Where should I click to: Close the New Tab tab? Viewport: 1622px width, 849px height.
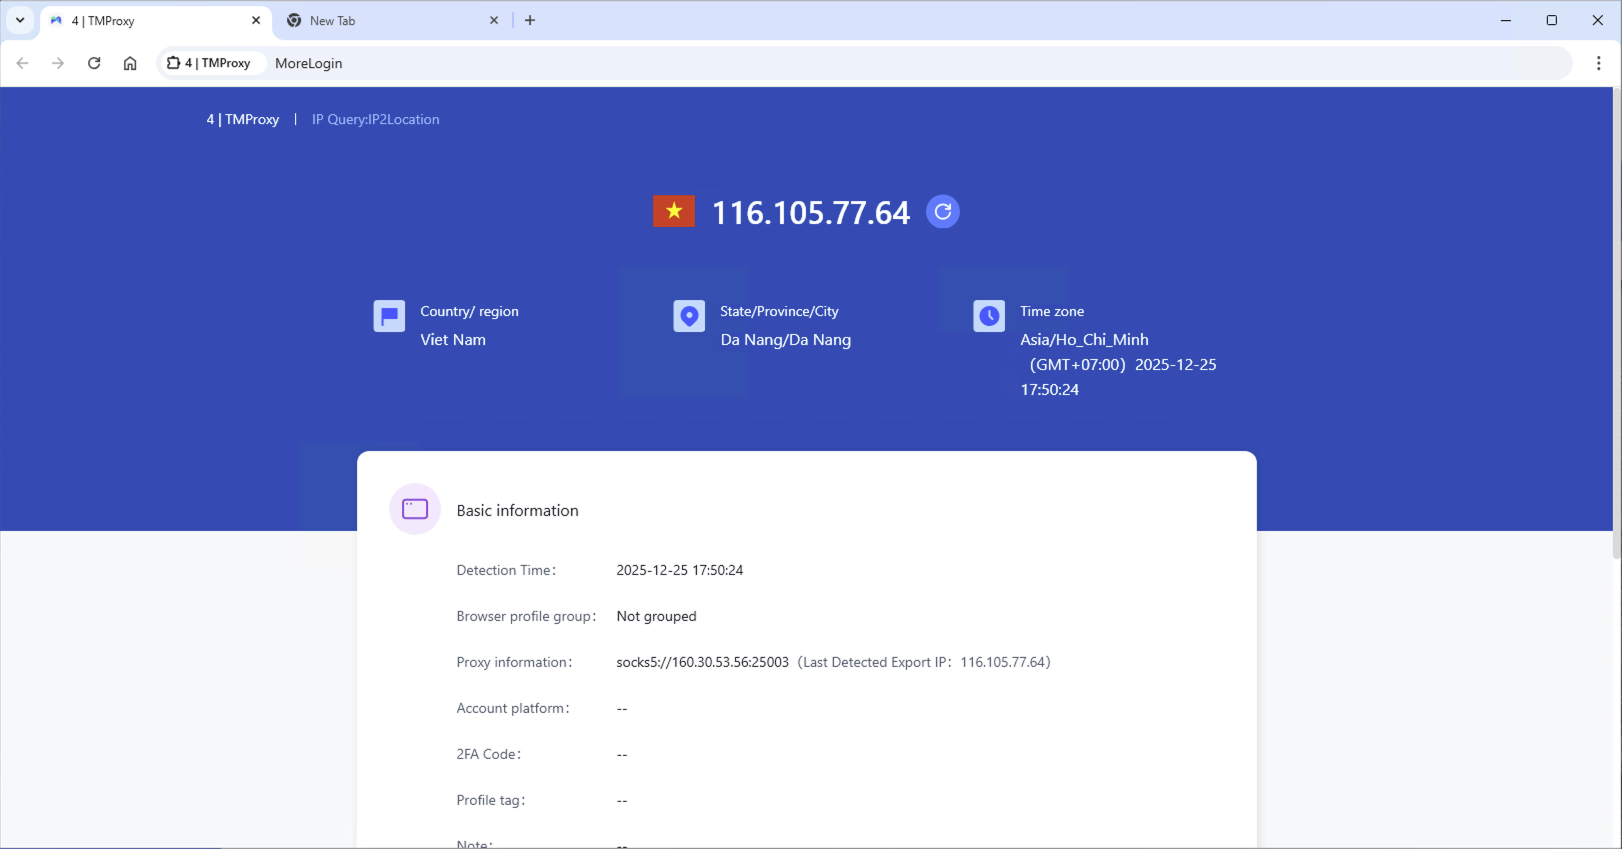tap(494, 20)
